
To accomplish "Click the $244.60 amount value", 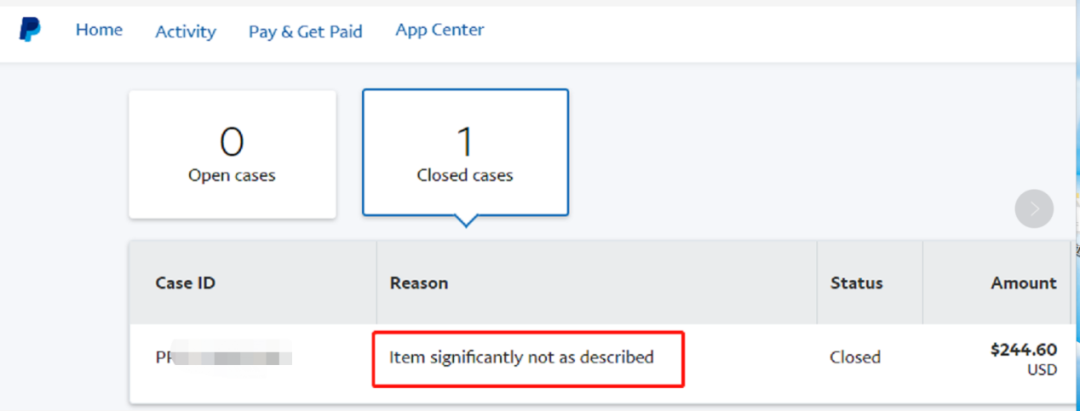I will (x=1023, y=349).
